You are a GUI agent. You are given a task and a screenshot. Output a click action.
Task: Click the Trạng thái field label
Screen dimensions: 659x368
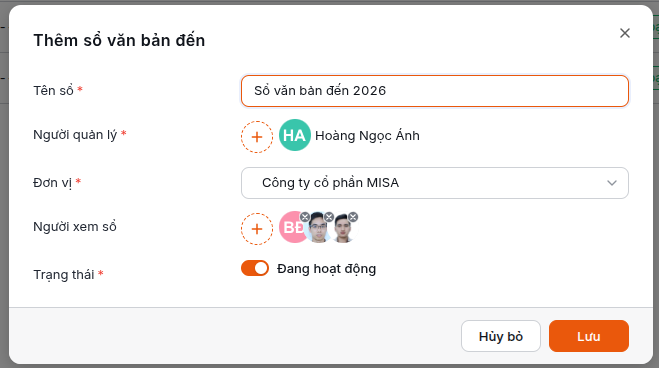(x=64, y=275)
